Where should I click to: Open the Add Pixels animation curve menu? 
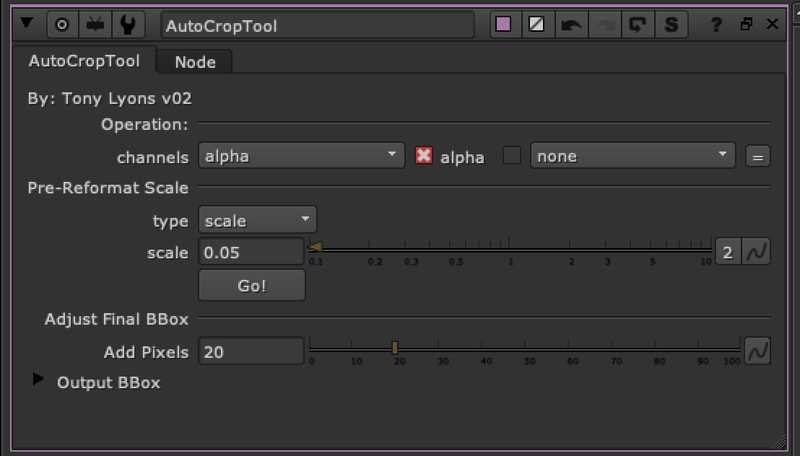coord(757,351)
